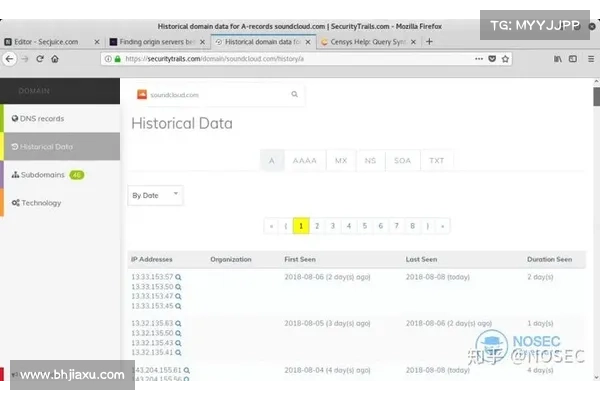Show site information icon in address bar

tap(108, 59)
